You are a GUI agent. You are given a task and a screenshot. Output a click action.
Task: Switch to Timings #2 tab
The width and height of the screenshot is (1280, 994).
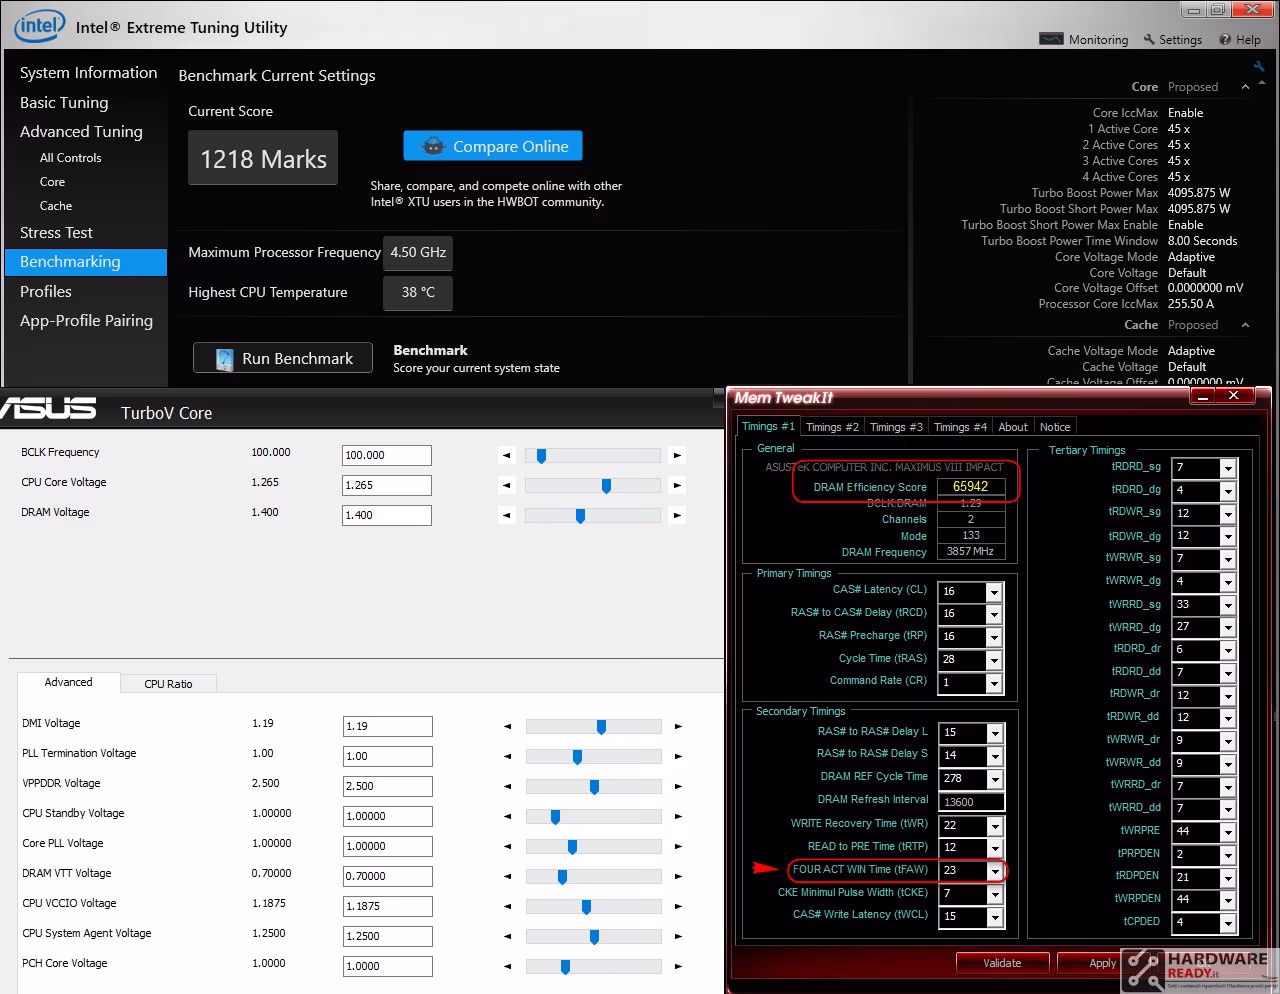[832, 426]
